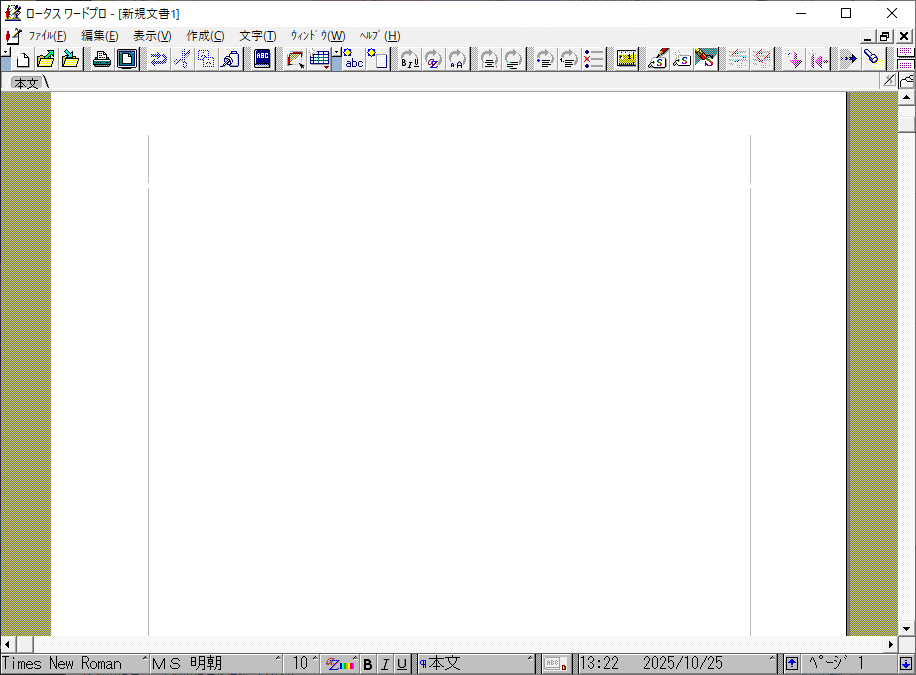Click the bulleted list icon
The width and height of the screenshot is (916, 675).
click(594, 59)
